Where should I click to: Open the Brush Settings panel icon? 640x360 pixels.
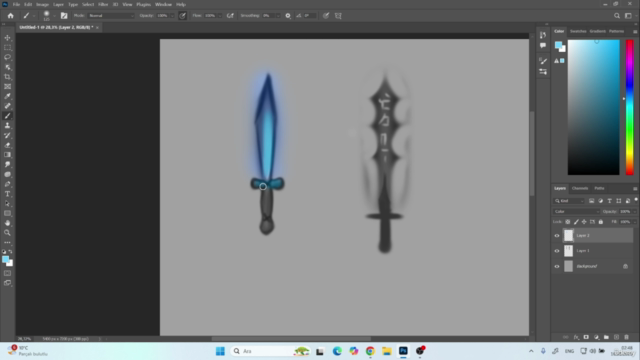point(543,61)
